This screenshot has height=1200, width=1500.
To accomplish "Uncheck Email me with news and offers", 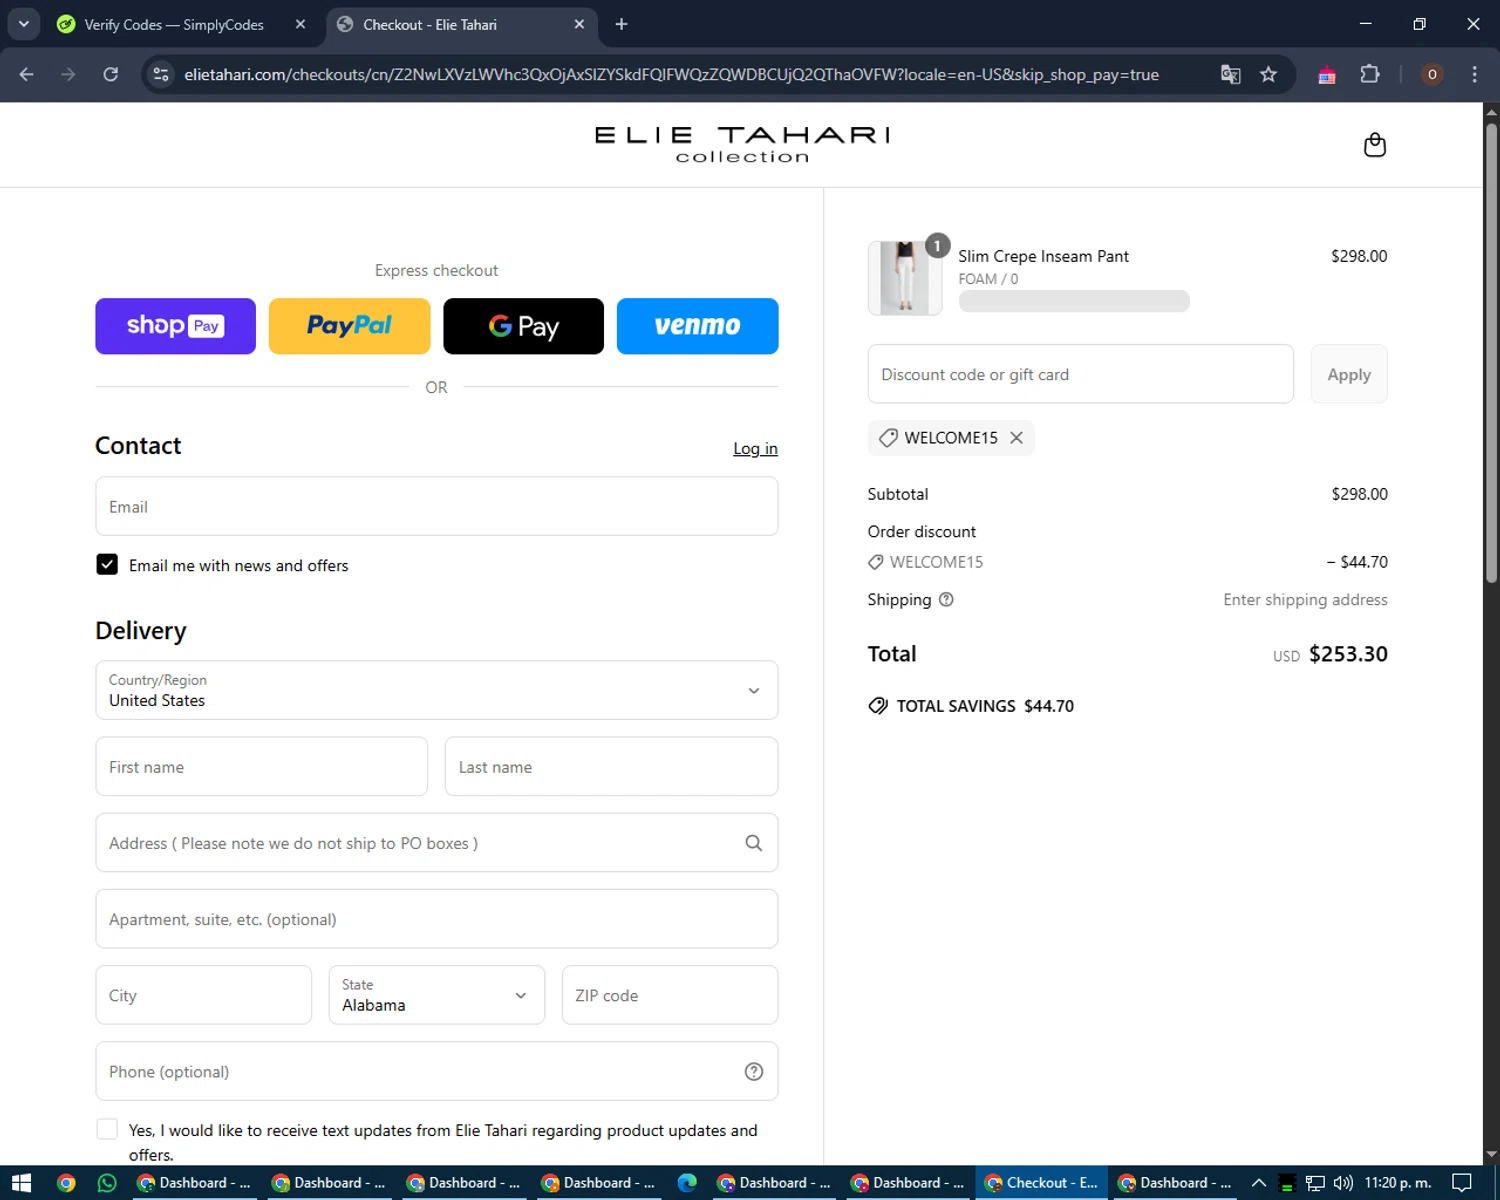I will pos(107,565).
